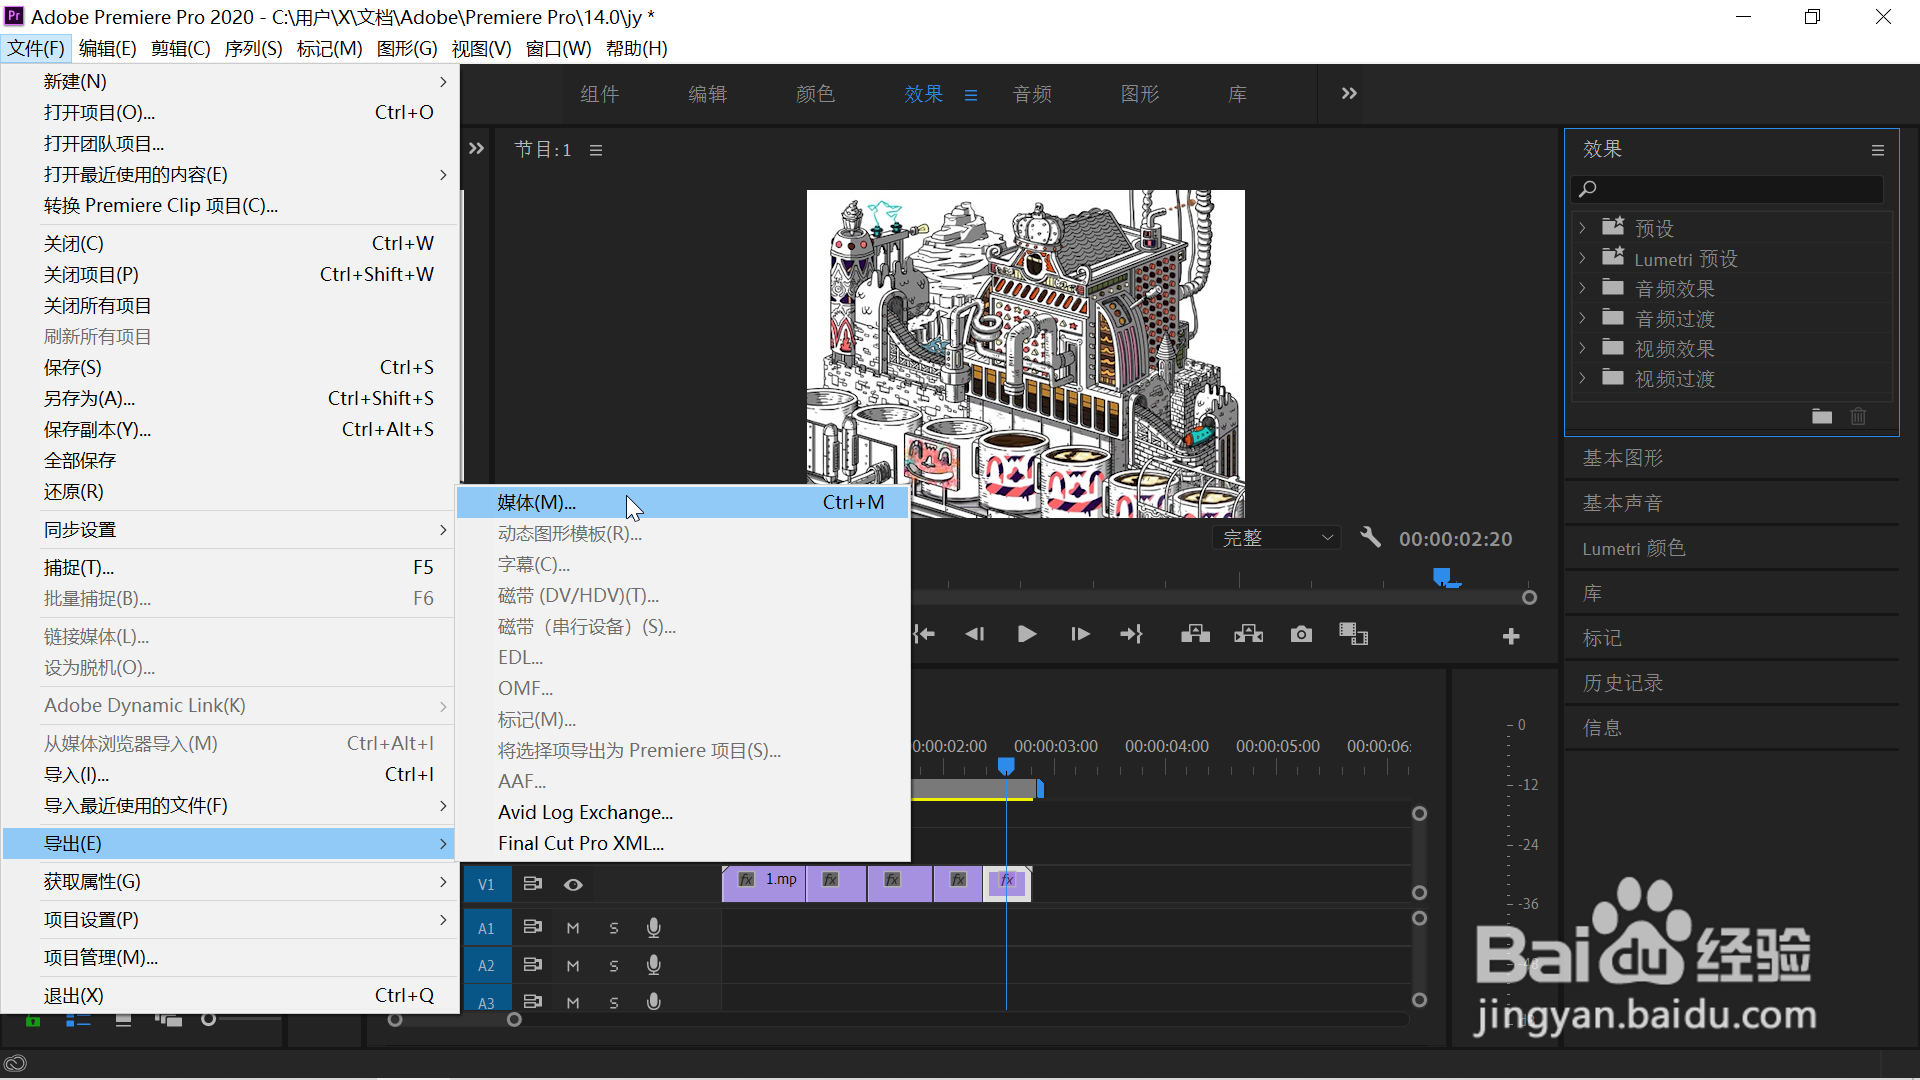Open the 历史记录 panel
Viewport: 1920px width, 1080px height.
1623,683
